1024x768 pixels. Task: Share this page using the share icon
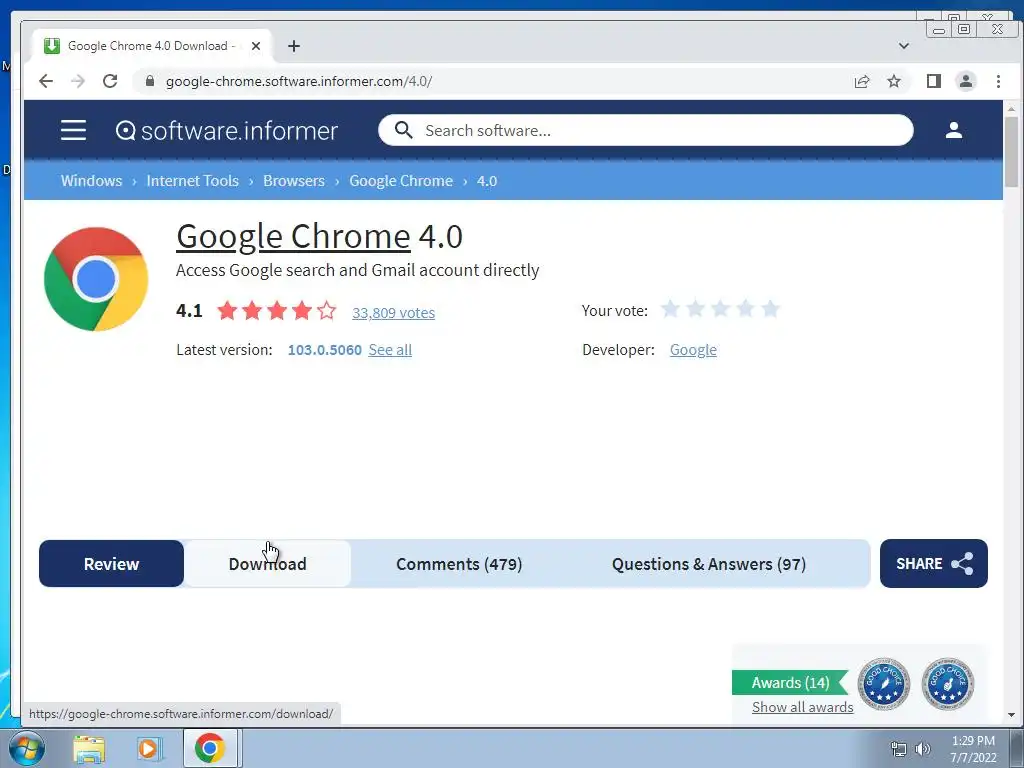tap(862, 81)
